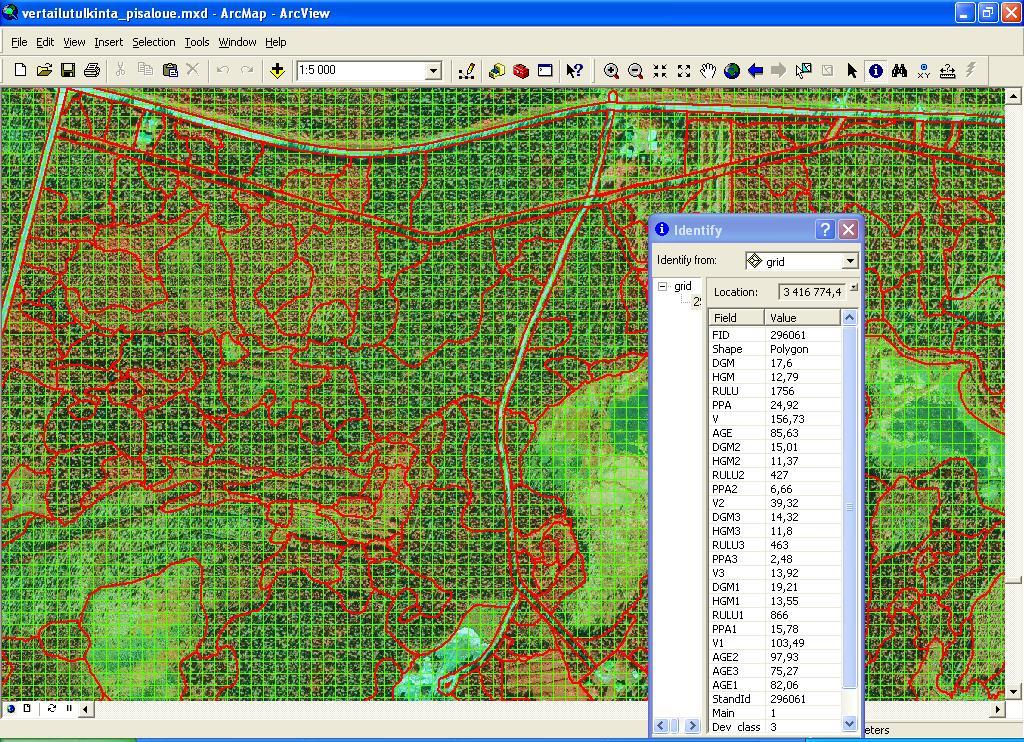Click the Identify list scroll up arrow

[850, 317]
